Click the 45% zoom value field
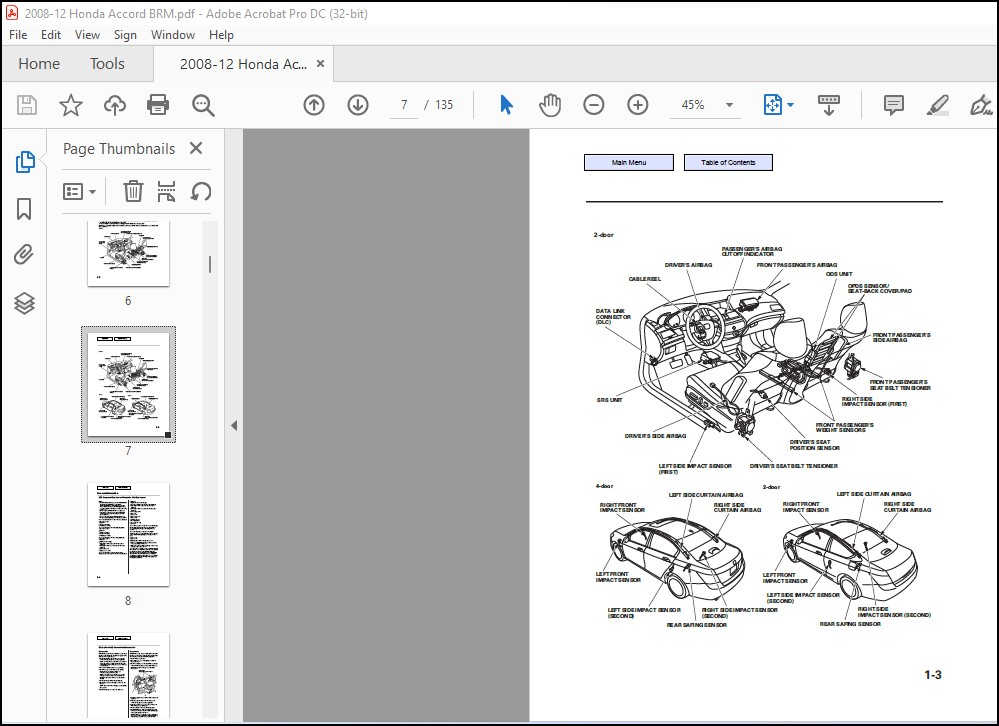This screenshot has width=999, height=726. click(693, 105)
